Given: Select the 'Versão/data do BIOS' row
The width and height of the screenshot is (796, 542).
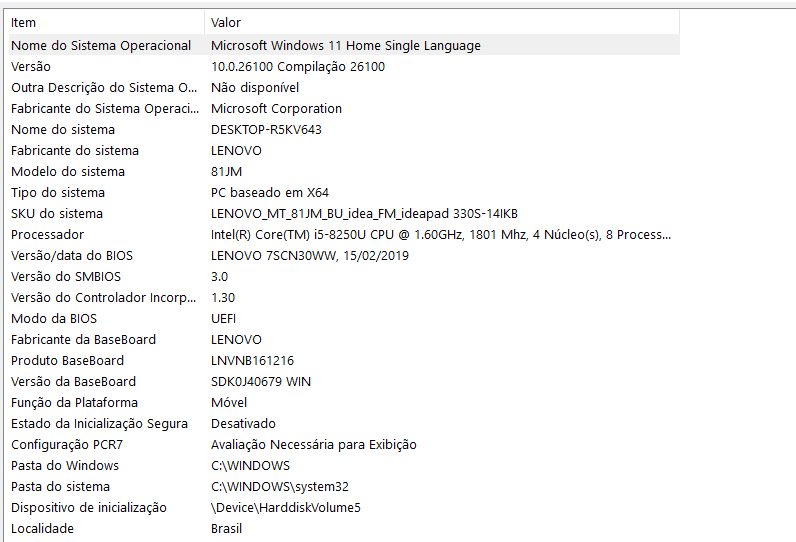Looking at the screenshot, I should point(344,255).
